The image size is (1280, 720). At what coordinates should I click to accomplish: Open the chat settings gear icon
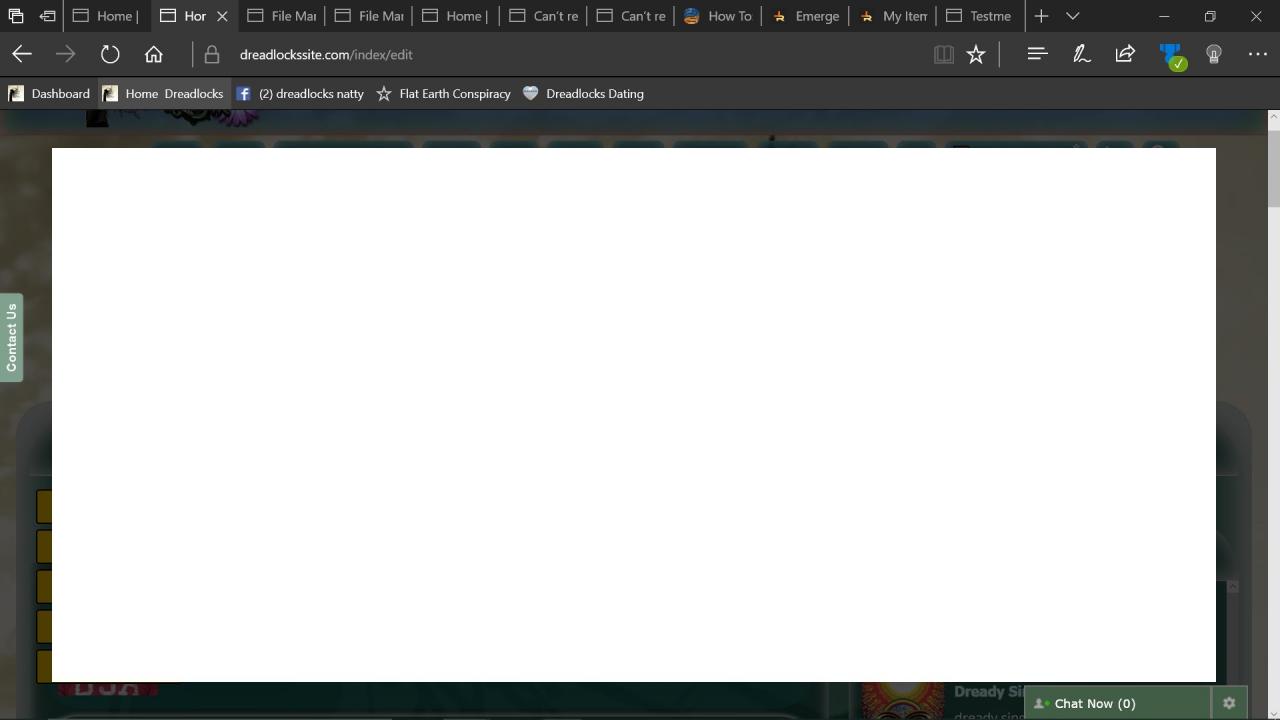coord(1229,703)
